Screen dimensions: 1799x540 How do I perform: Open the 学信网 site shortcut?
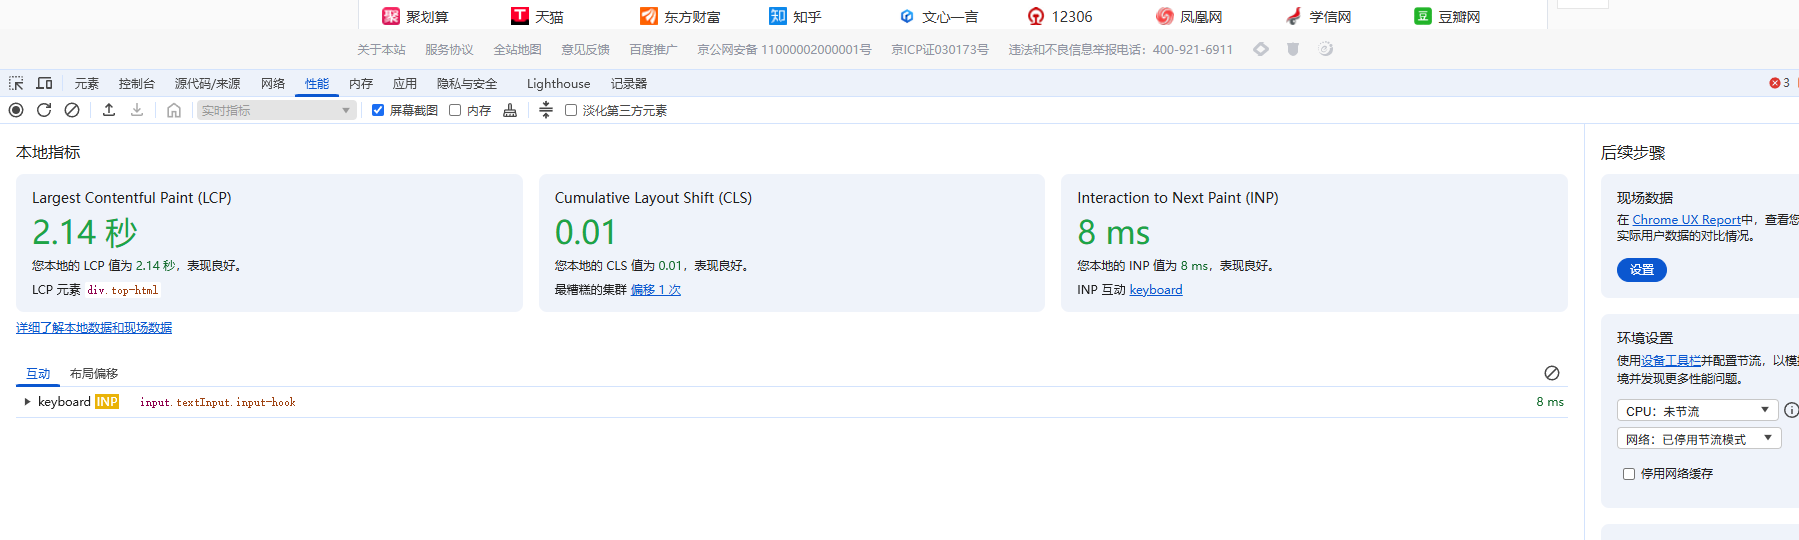click(1318, 16)
